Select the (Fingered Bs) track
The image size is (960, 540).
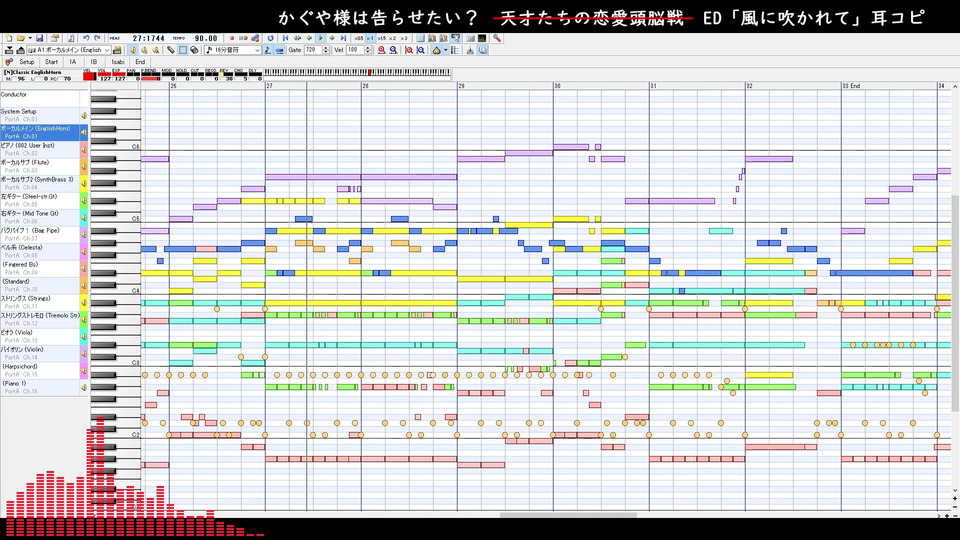[40, 268]
